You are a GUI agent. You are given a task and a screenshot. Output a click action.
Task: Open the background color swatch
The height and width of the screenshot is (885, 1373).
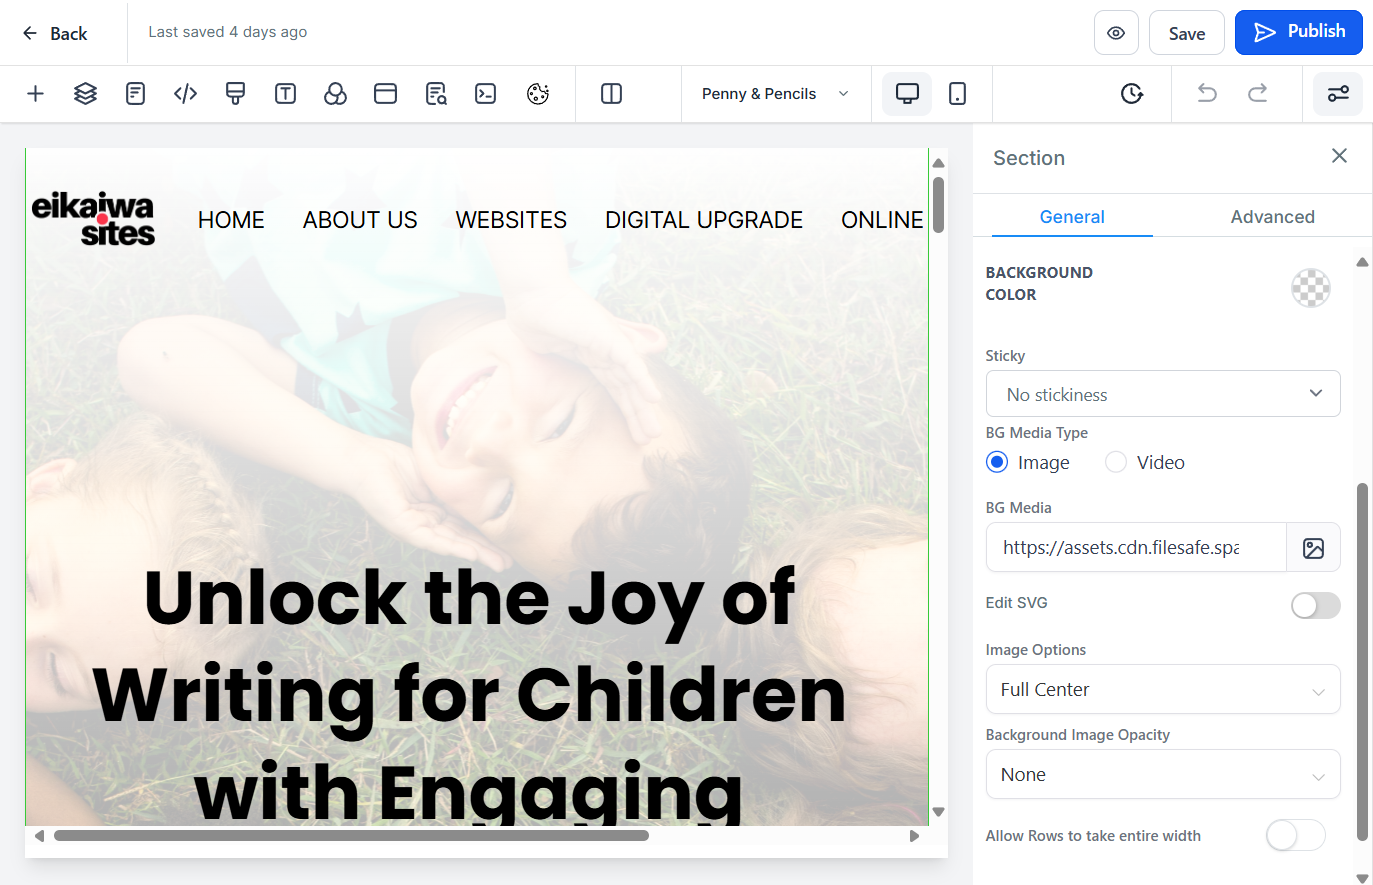tap(1311, 288)
